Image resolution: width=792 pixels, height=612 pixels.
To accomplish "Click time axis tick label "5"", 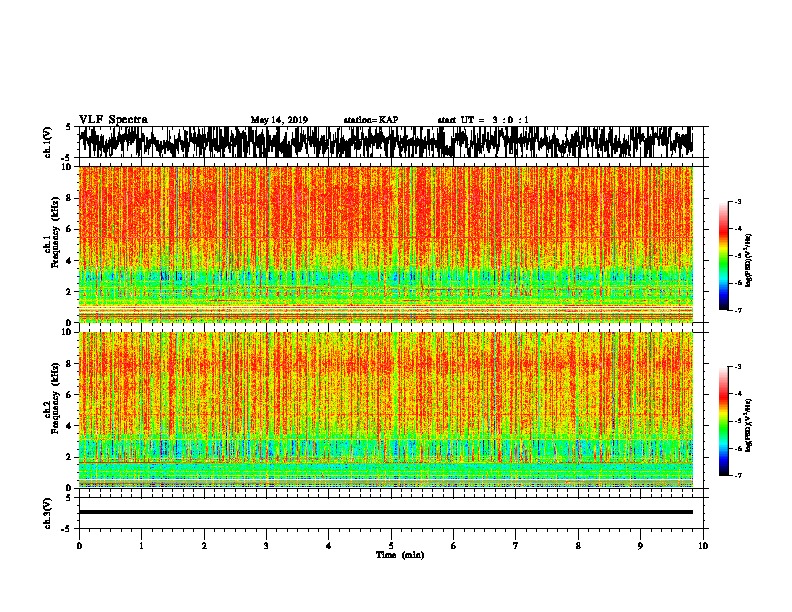I will tap(391, 546).
